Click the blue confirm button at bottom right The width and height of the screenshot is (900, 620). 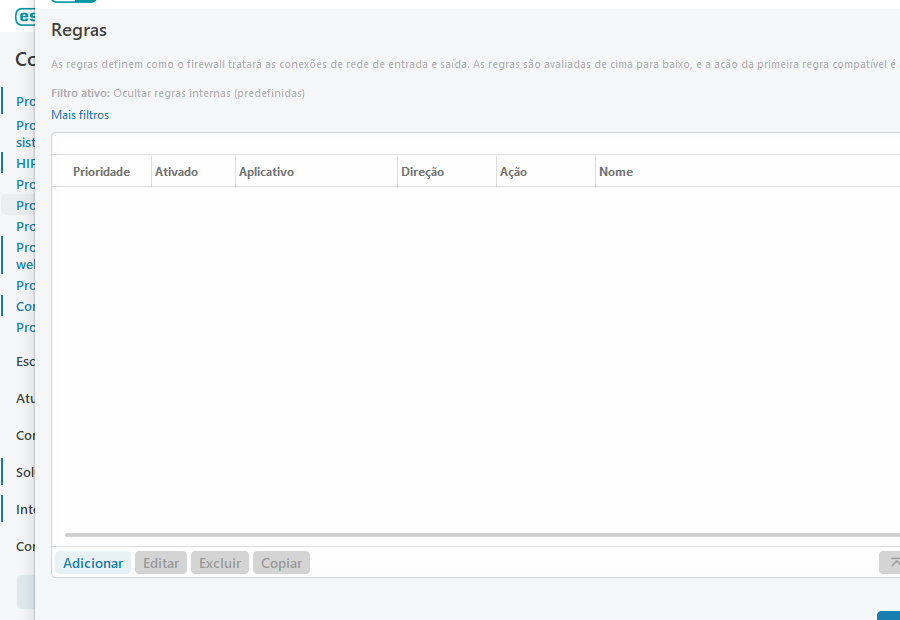tap(890, 616)
